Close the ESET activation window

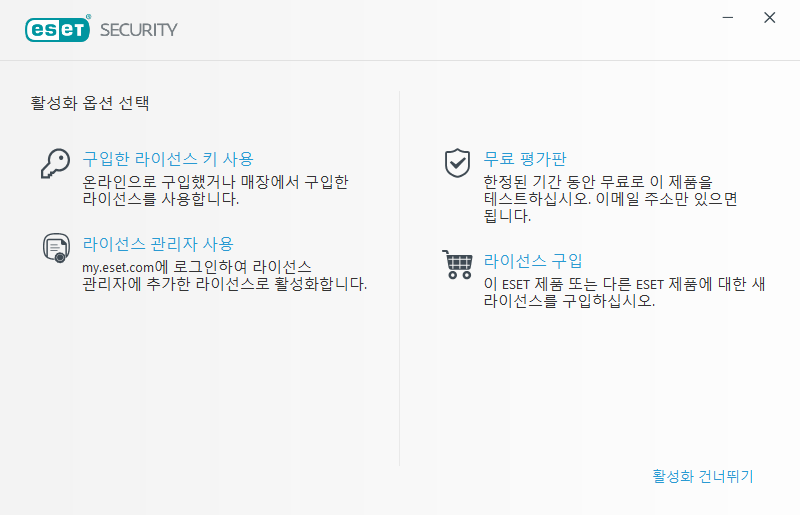(769, 18)
